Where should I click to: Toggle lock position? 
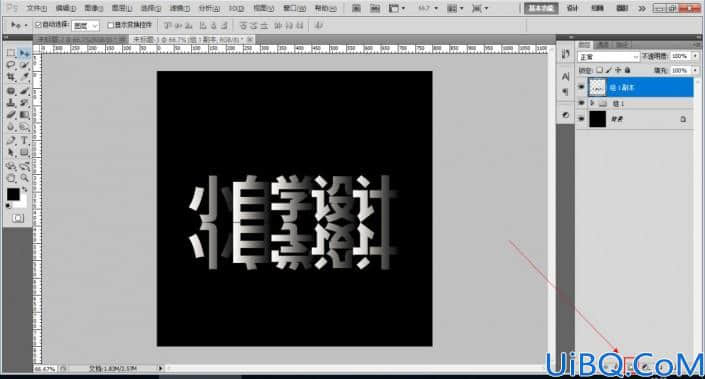(618, 70)
